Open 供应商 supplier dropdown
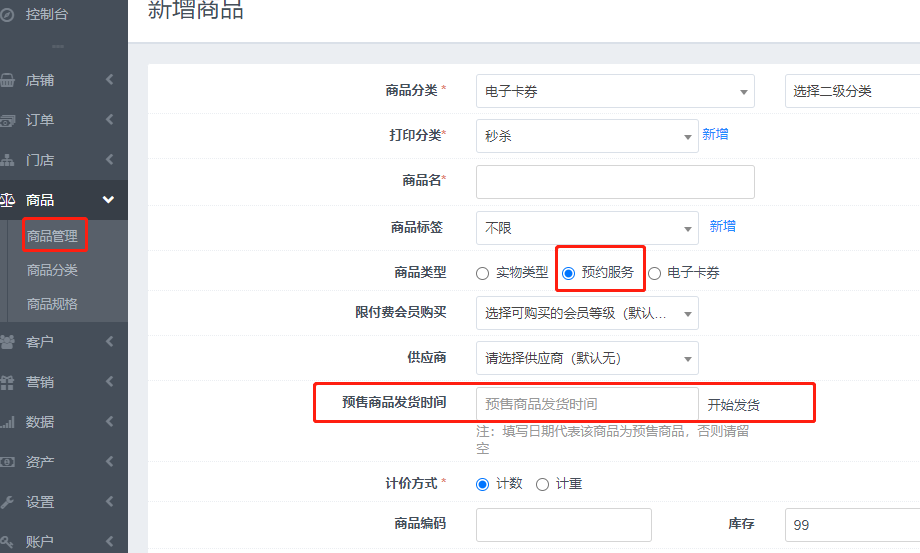The image size is (920, 553). [587, 358]
